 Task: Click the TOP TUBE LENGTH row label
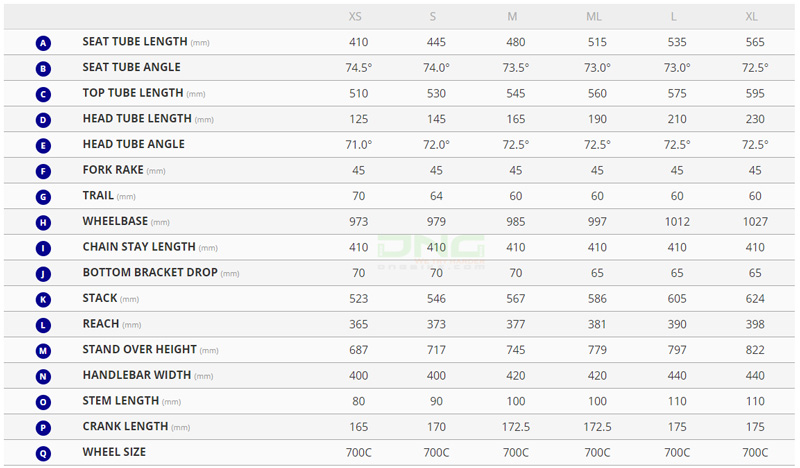(133, 93)
